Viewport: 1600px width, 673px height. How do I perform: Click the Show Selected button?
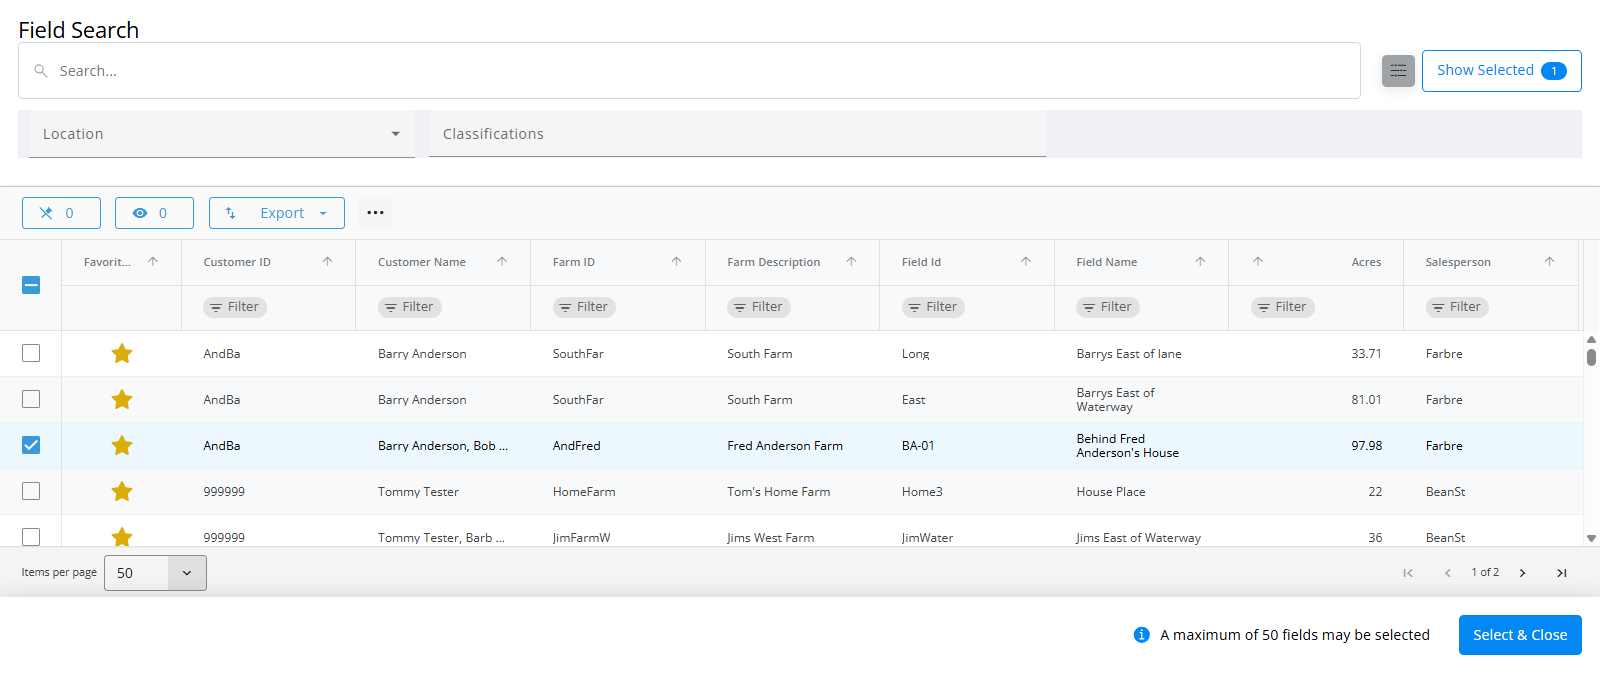point(1501,71)
